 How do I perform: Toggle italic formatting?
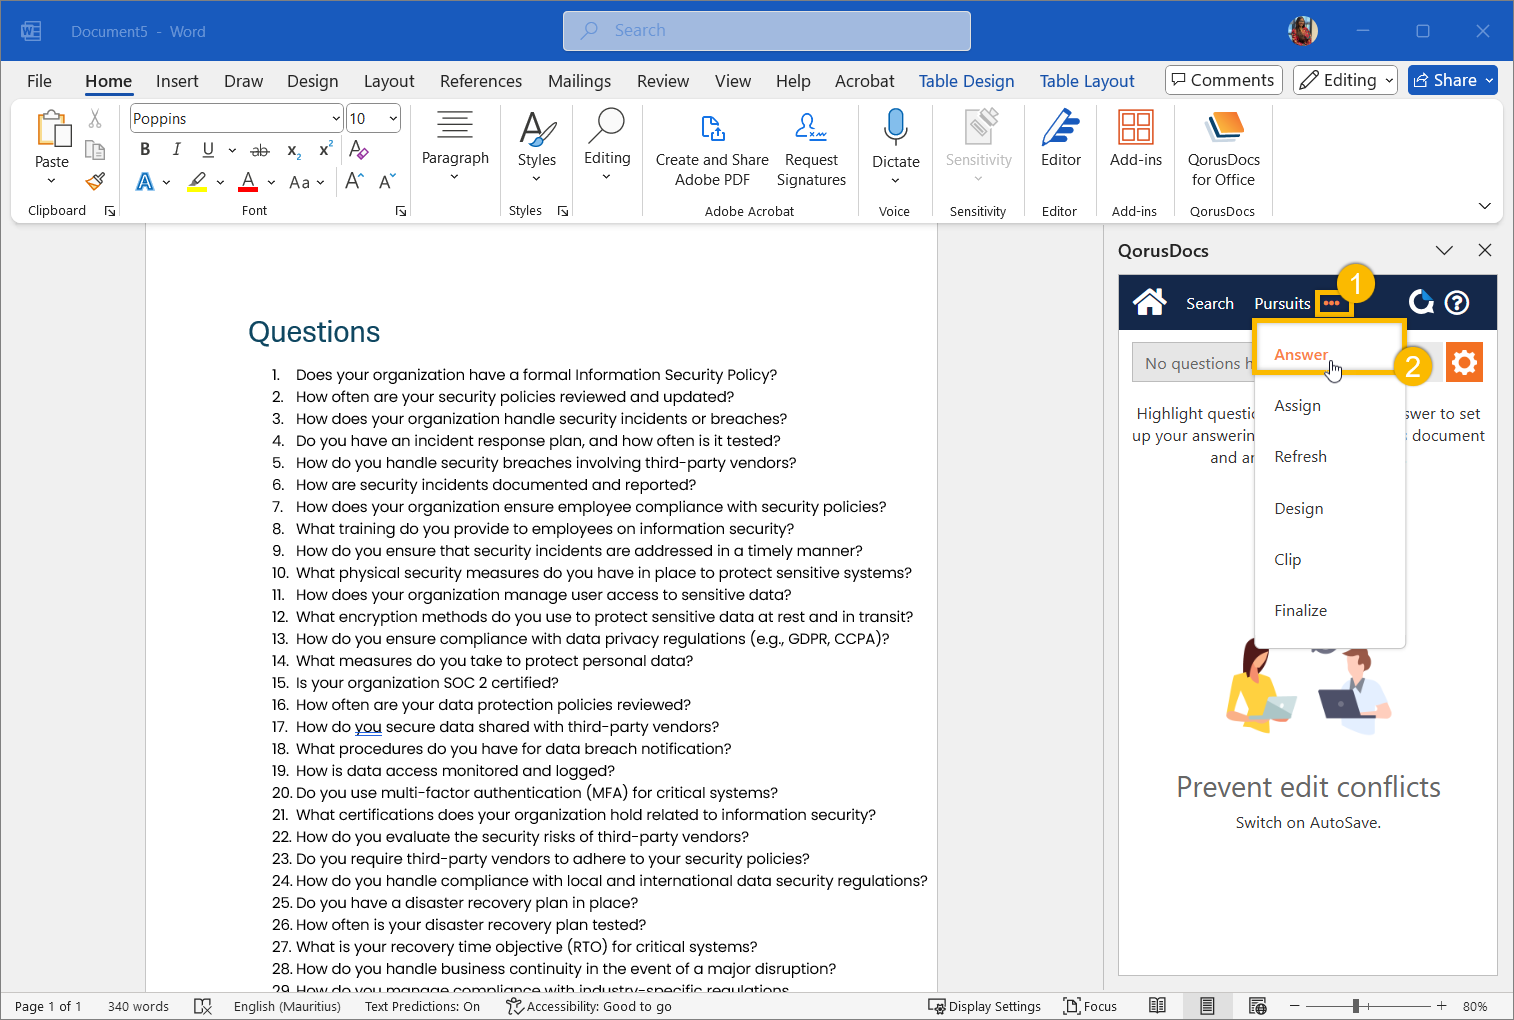click(176, 150)
